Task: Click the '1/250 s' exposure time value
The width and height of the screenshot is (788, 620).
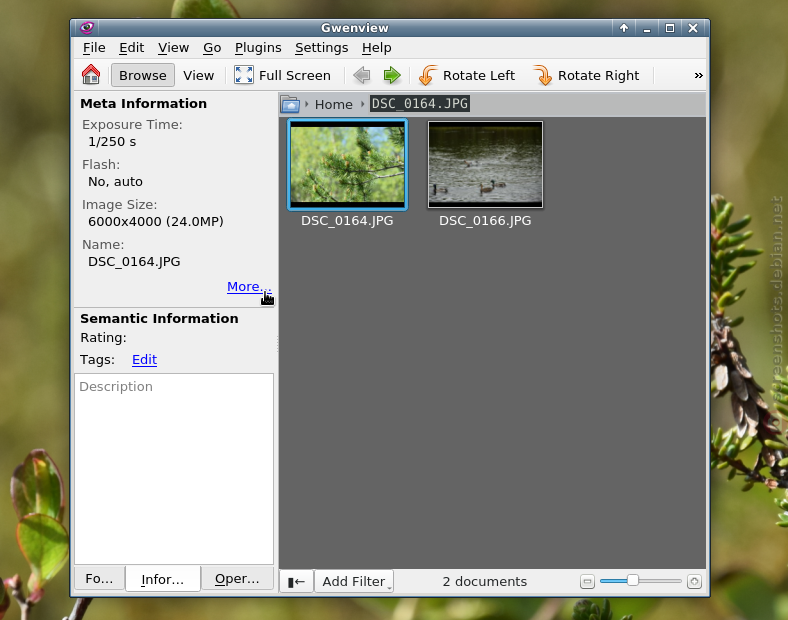Action: coord(112,142)
